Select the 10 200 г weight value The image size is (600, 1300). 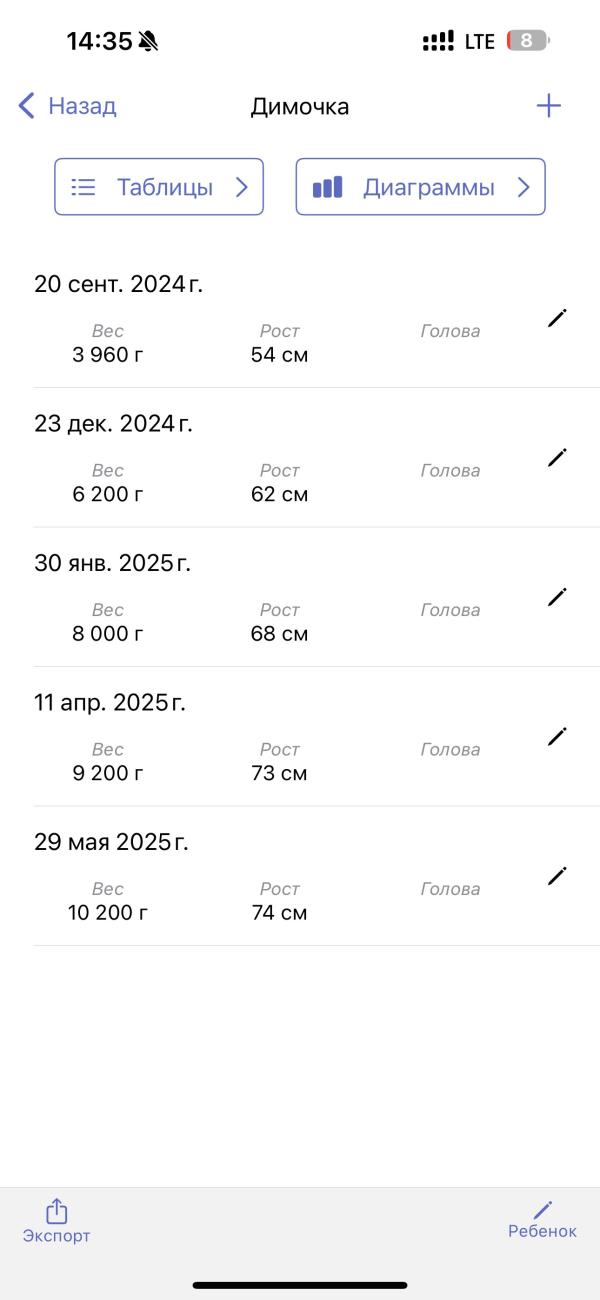107,912
